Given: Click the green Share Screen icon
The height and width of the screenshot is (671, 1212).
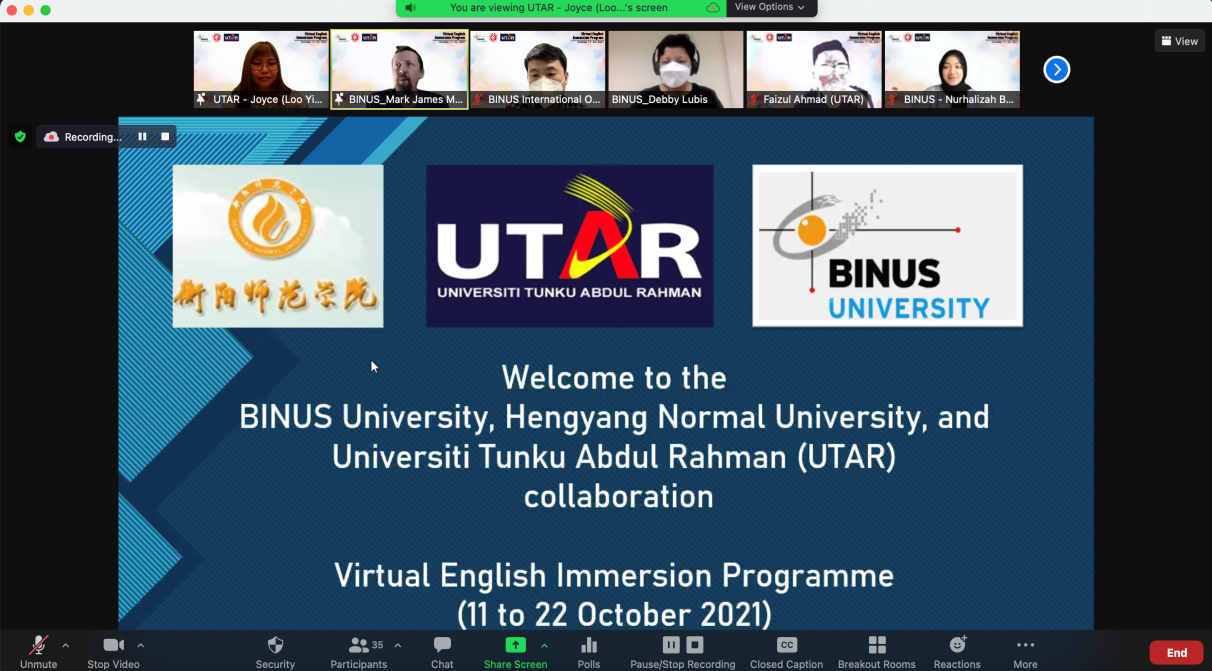Looking at the screenshot, I should (x=515, y=645).
